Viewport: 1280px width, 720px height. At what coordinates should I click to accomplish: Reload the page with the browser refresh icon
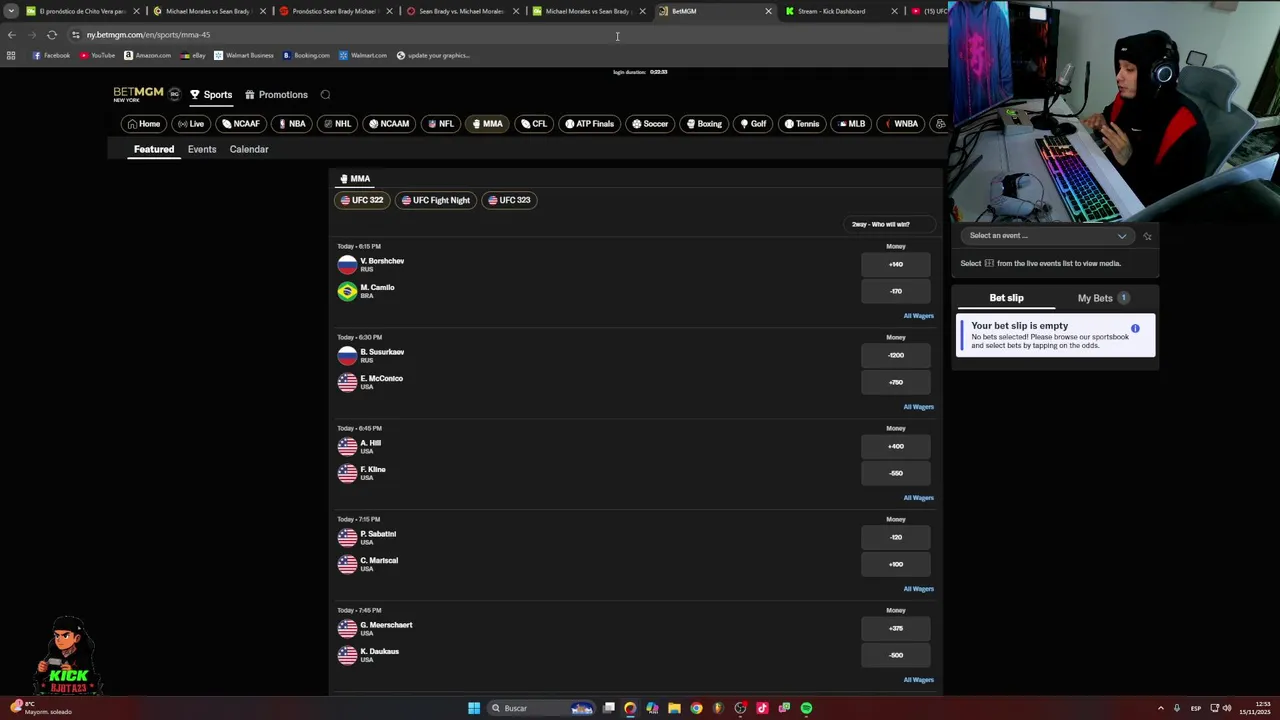click(52, 35)
